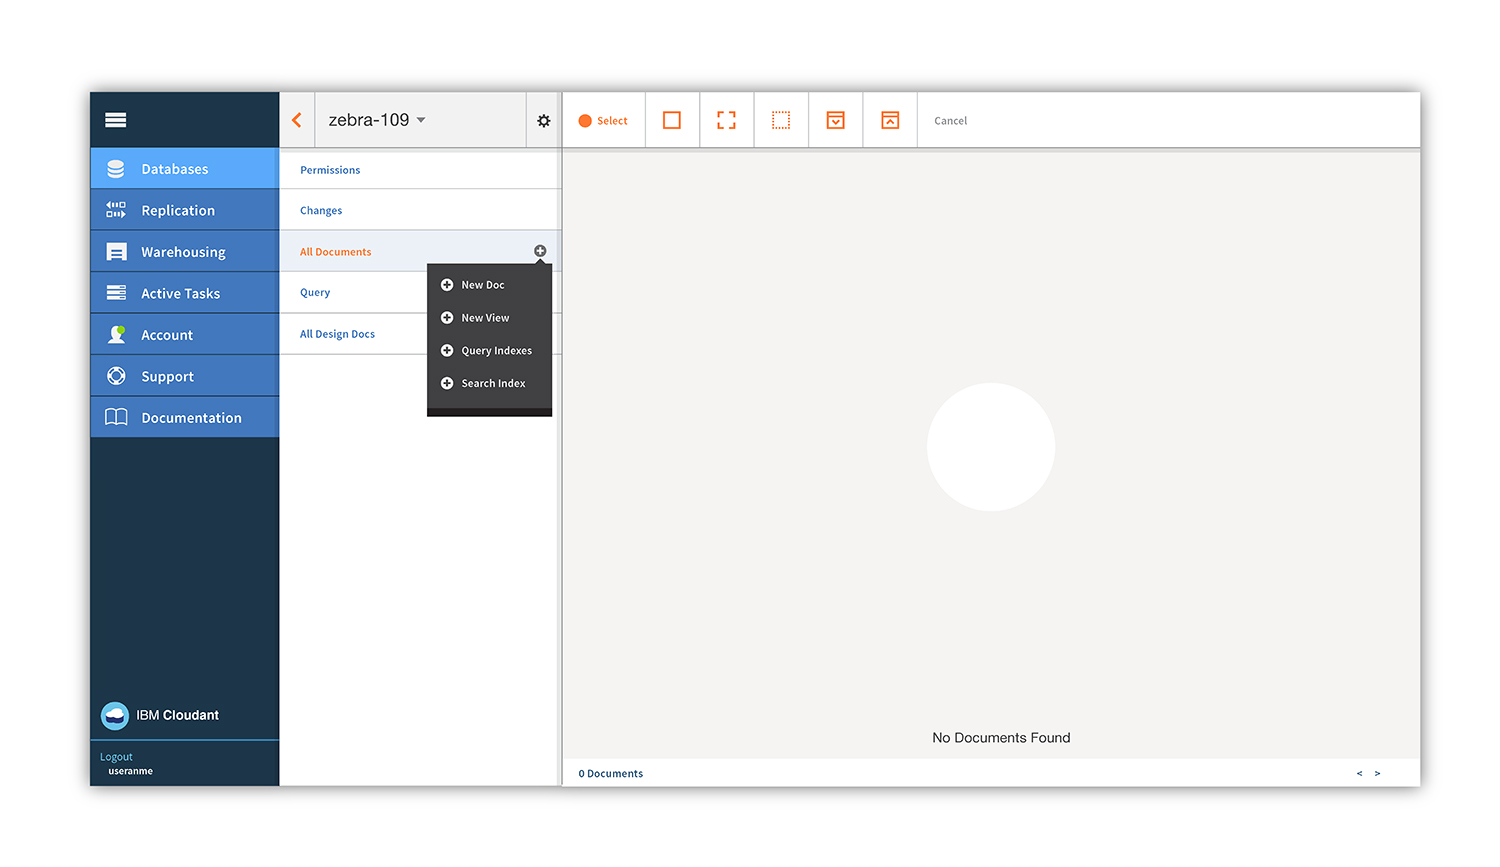Click the Logout link
1500x867 pixels.
[x=116, y=757]
